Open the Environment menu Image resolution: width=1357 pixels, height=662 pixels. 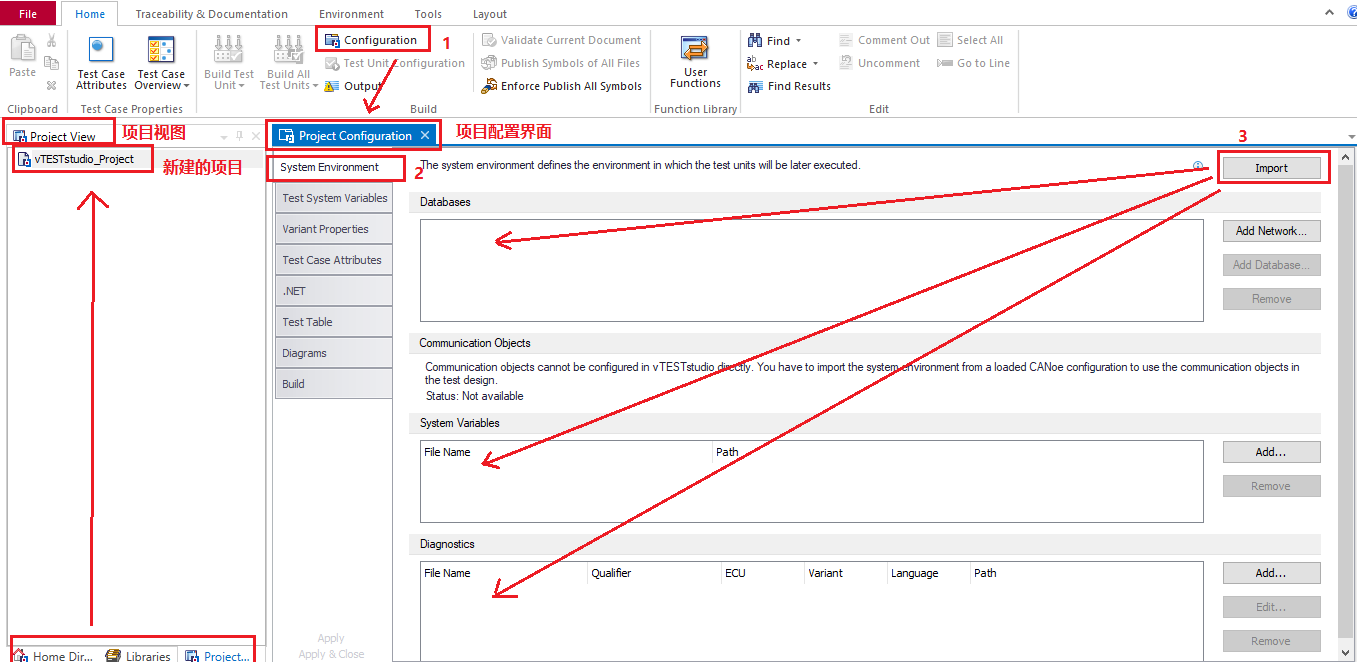(351, 13)
